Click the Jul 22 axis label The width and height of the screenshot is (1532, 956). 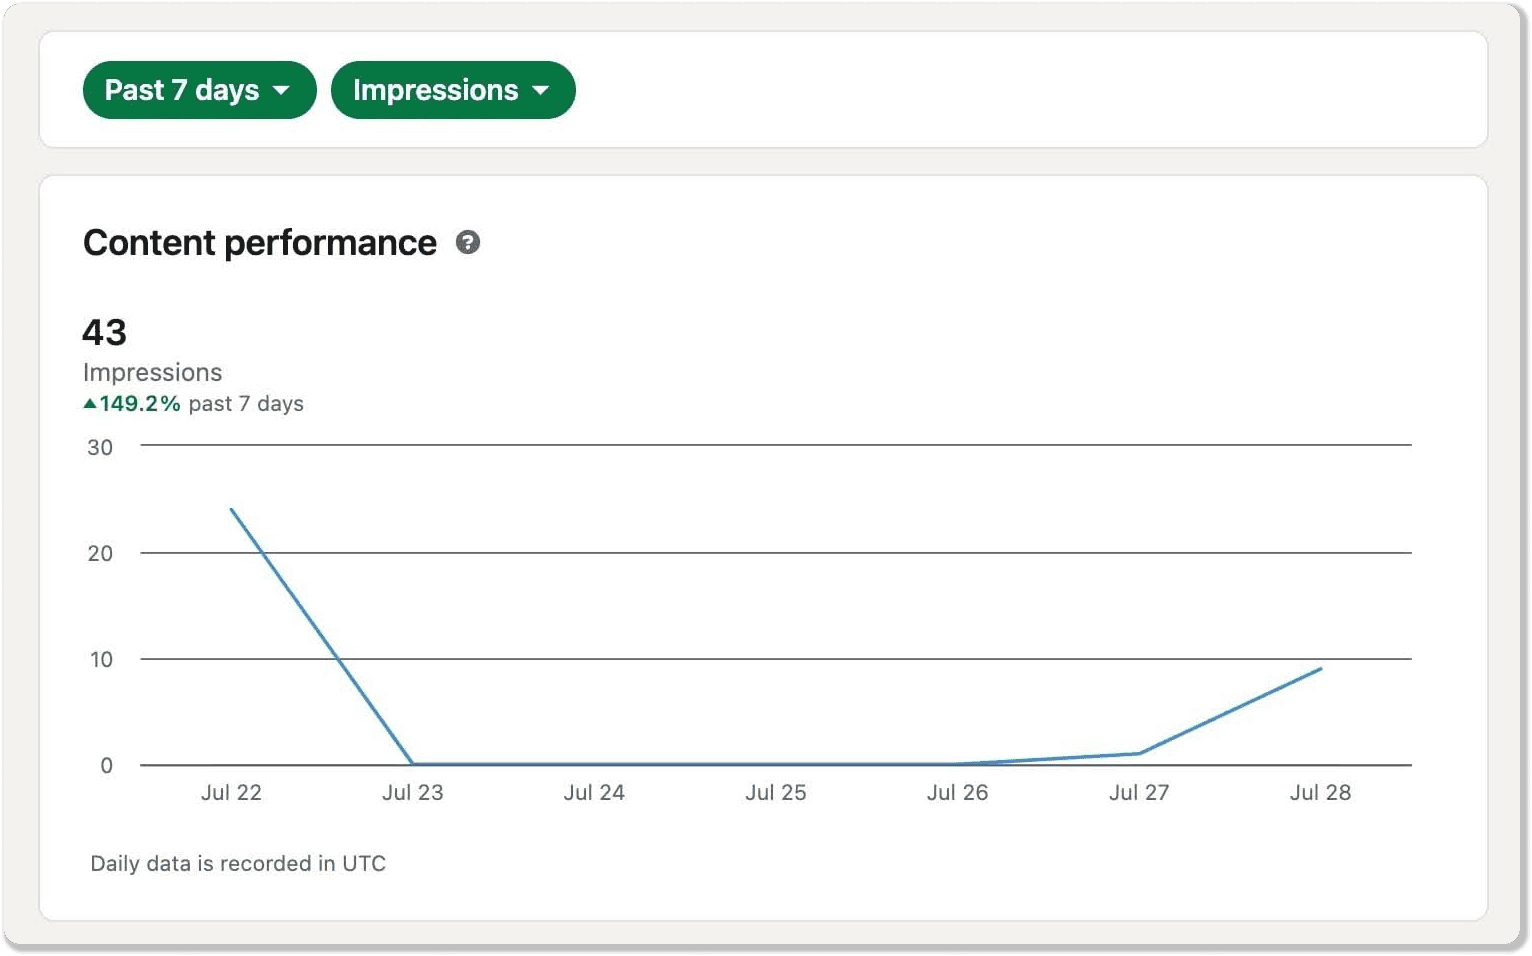231,792
